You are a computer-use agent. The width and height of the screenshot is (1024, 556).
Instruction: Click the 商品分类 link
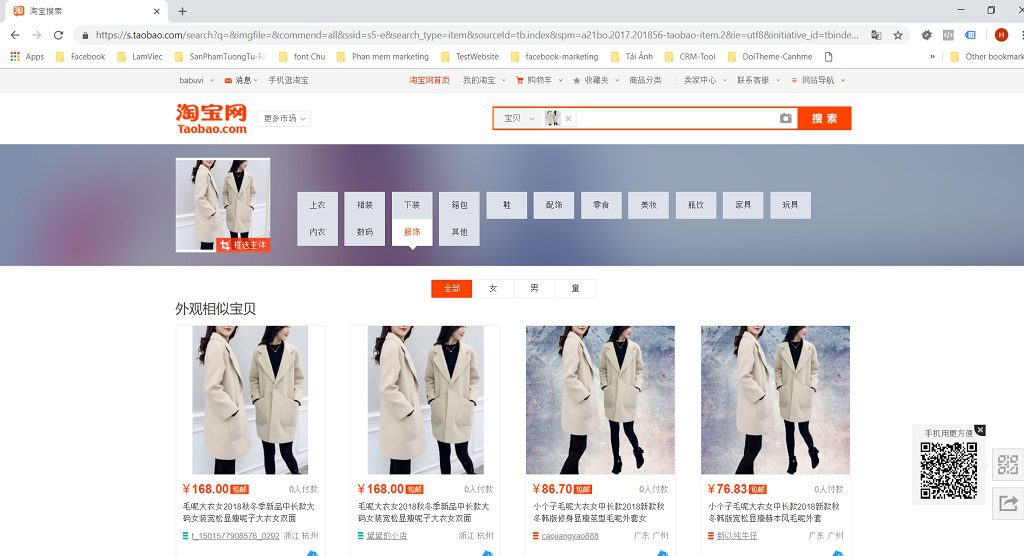(x=645, y=80)
